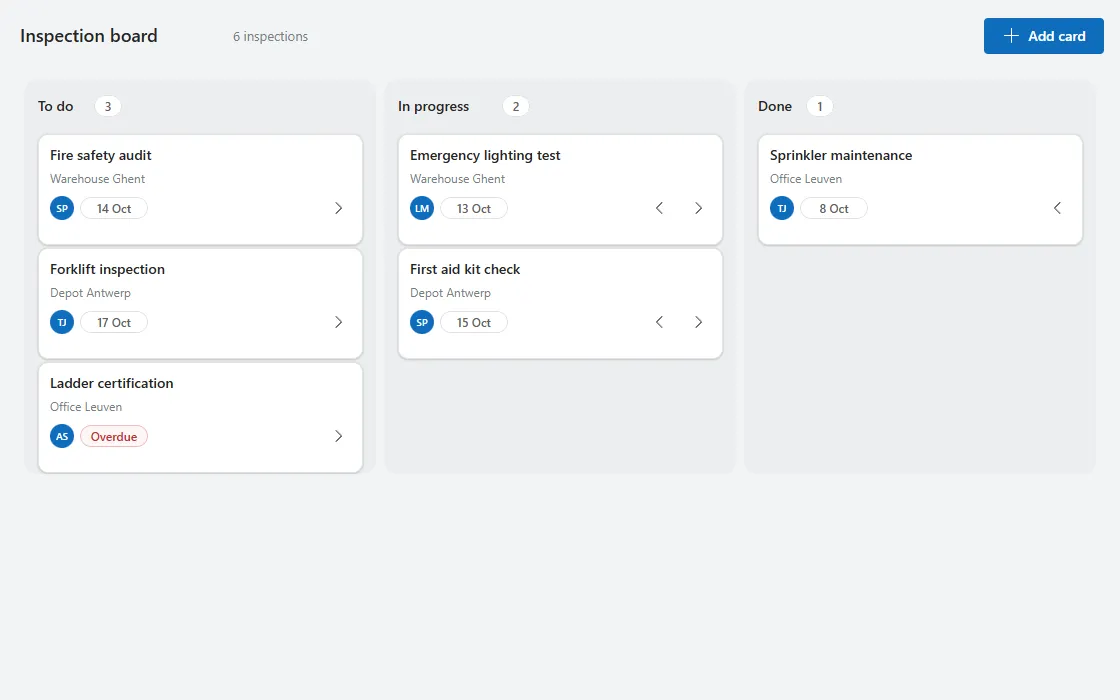Click the To do column heading
This screenshot has width=1120, height=700.
point(56,106)
